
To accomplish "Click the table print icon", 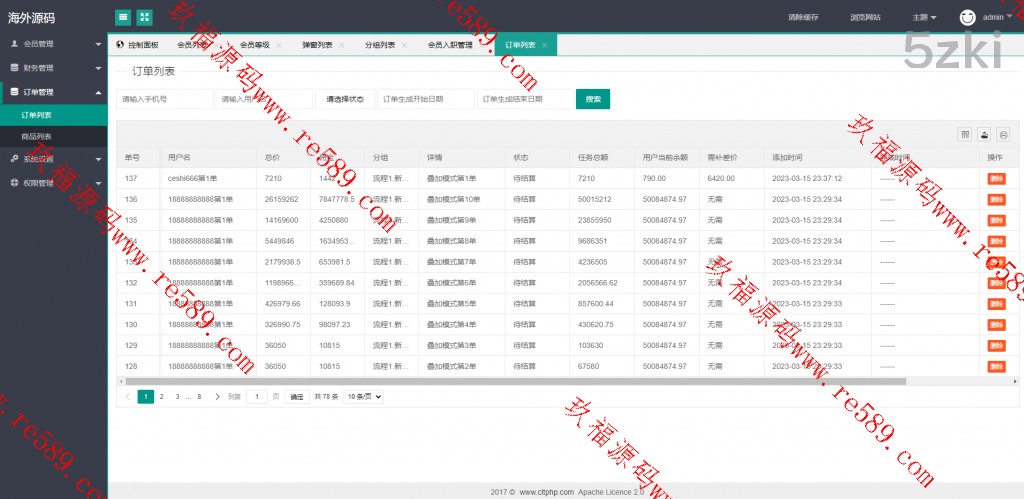I will [1003, 134].
